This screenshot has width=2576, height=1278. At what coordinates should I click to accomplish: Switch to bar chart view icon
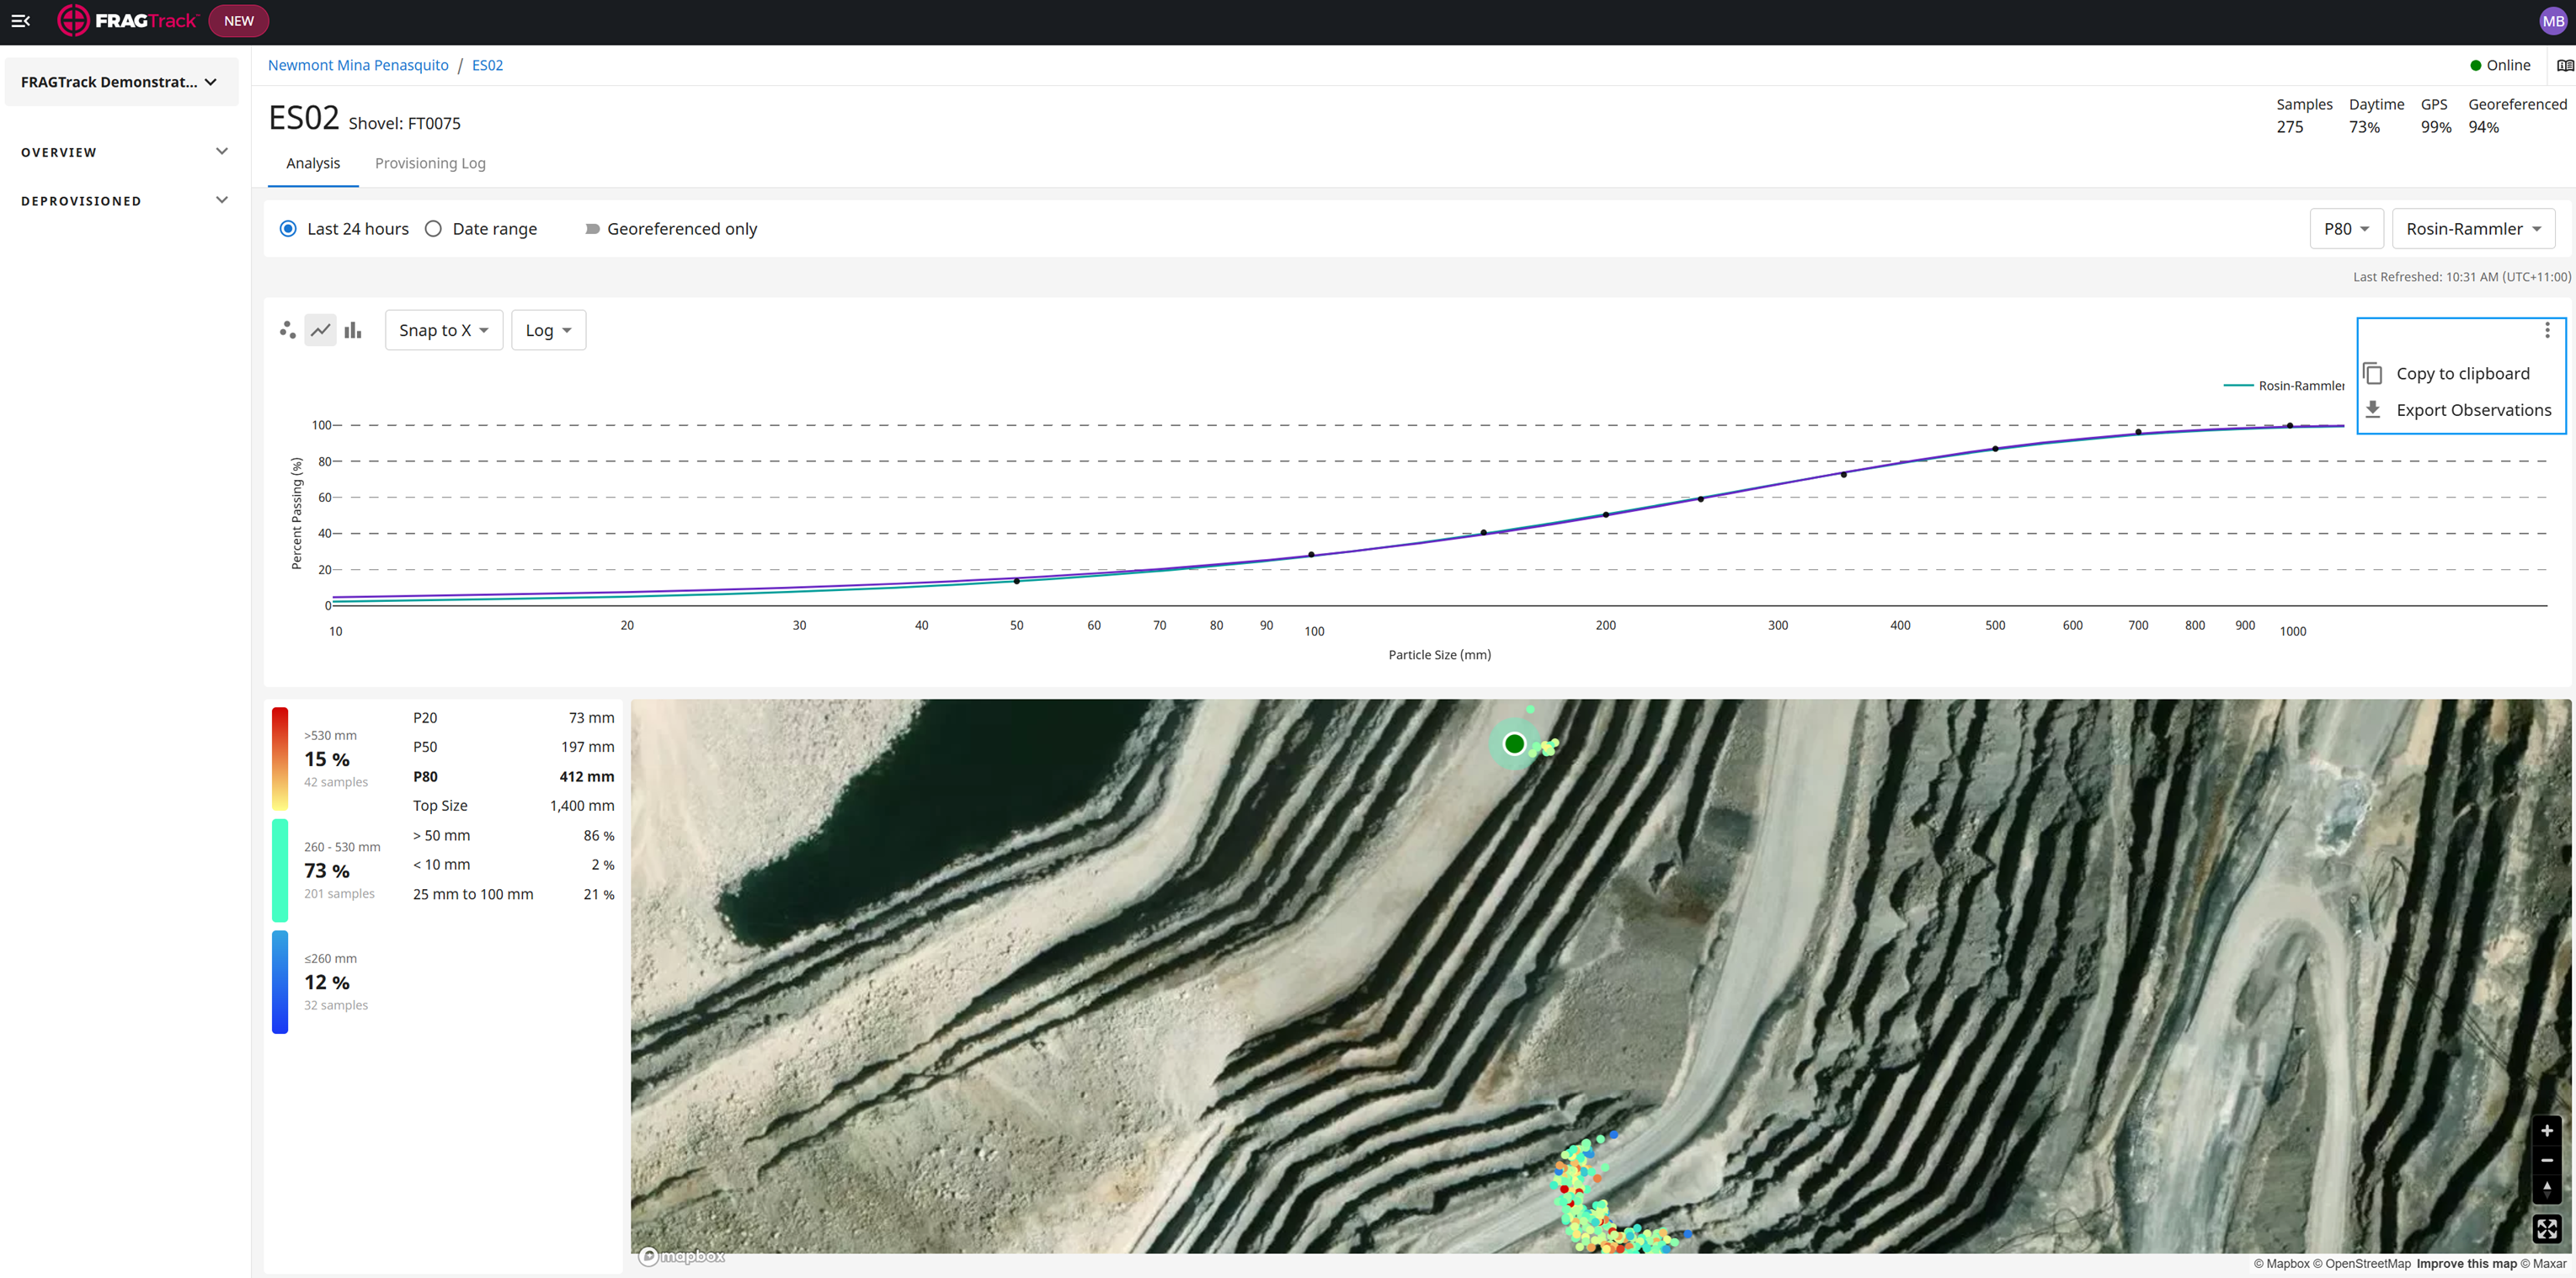[353, 330]
